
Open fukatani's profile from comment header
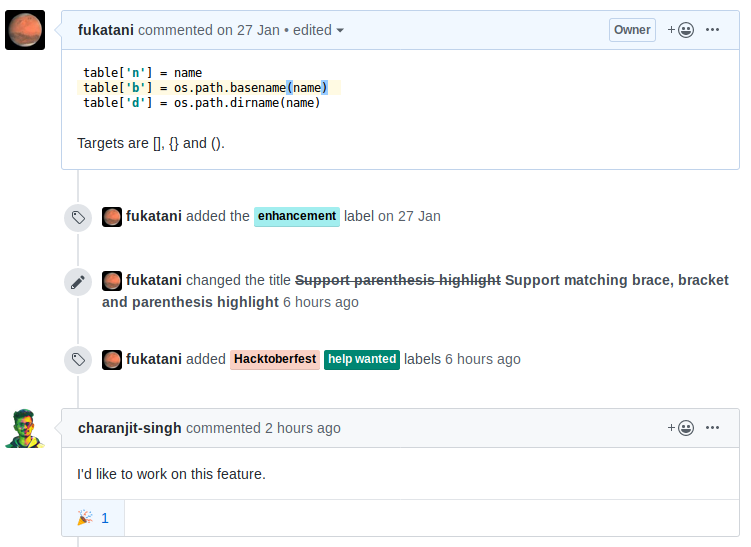[x=106, y=30]
